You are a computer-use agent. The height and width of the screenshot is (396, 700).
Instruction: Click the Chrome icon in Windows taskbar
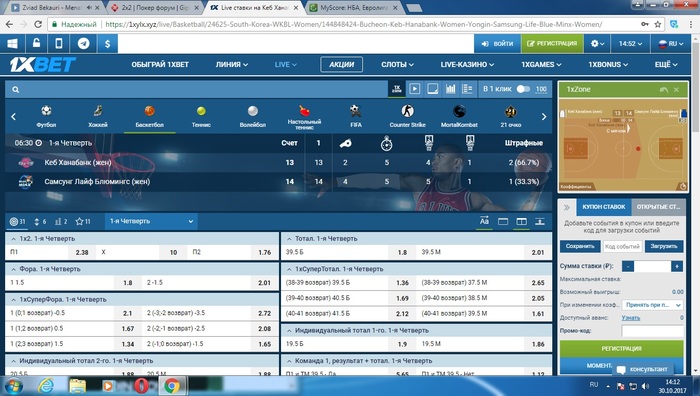(172, 386)
